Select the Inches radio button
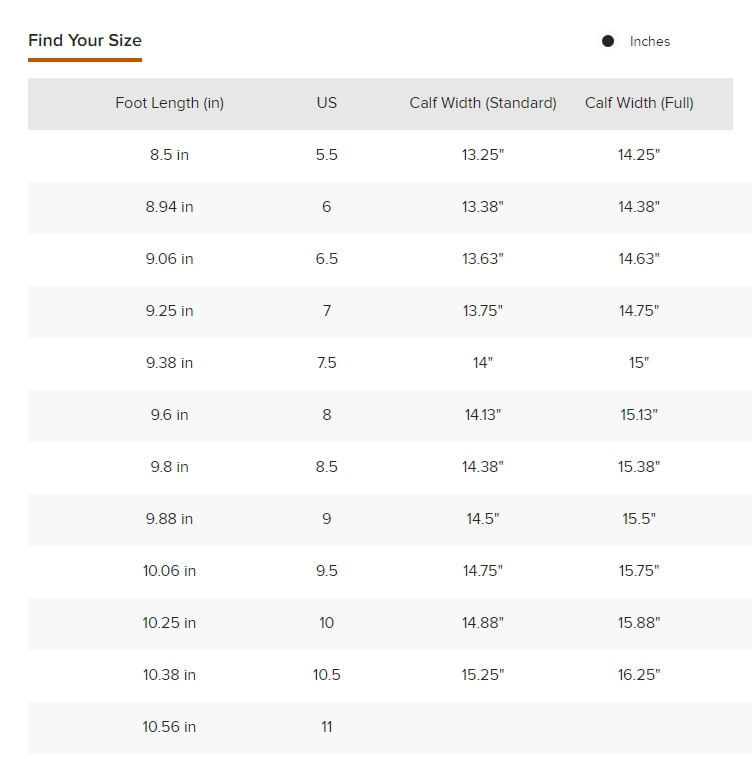 pos(608,41)
